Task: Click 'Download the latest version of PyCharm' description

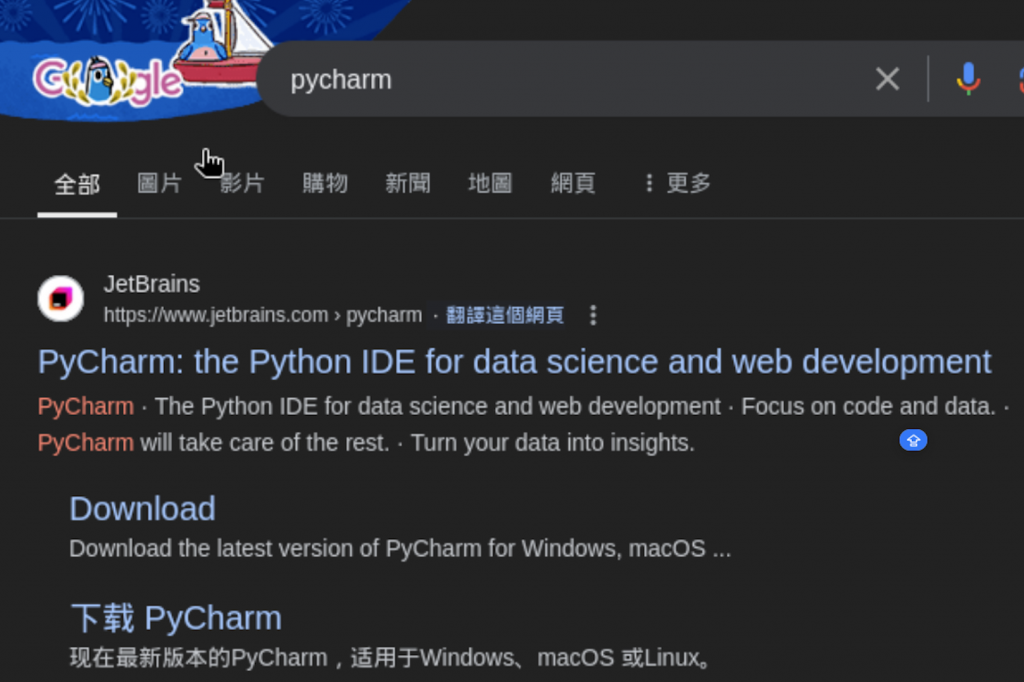Action: 400,549
